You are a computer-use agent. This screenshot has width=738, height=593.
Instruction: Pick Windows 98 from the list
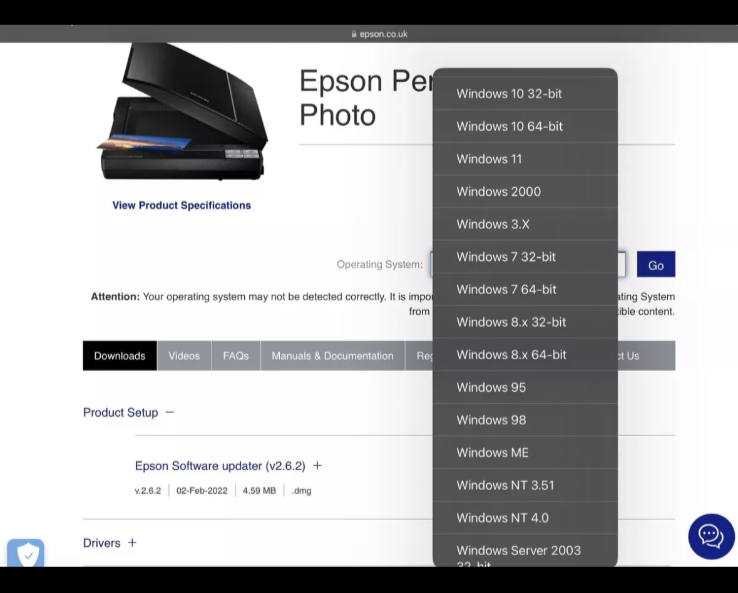click(x=525, y=420)
